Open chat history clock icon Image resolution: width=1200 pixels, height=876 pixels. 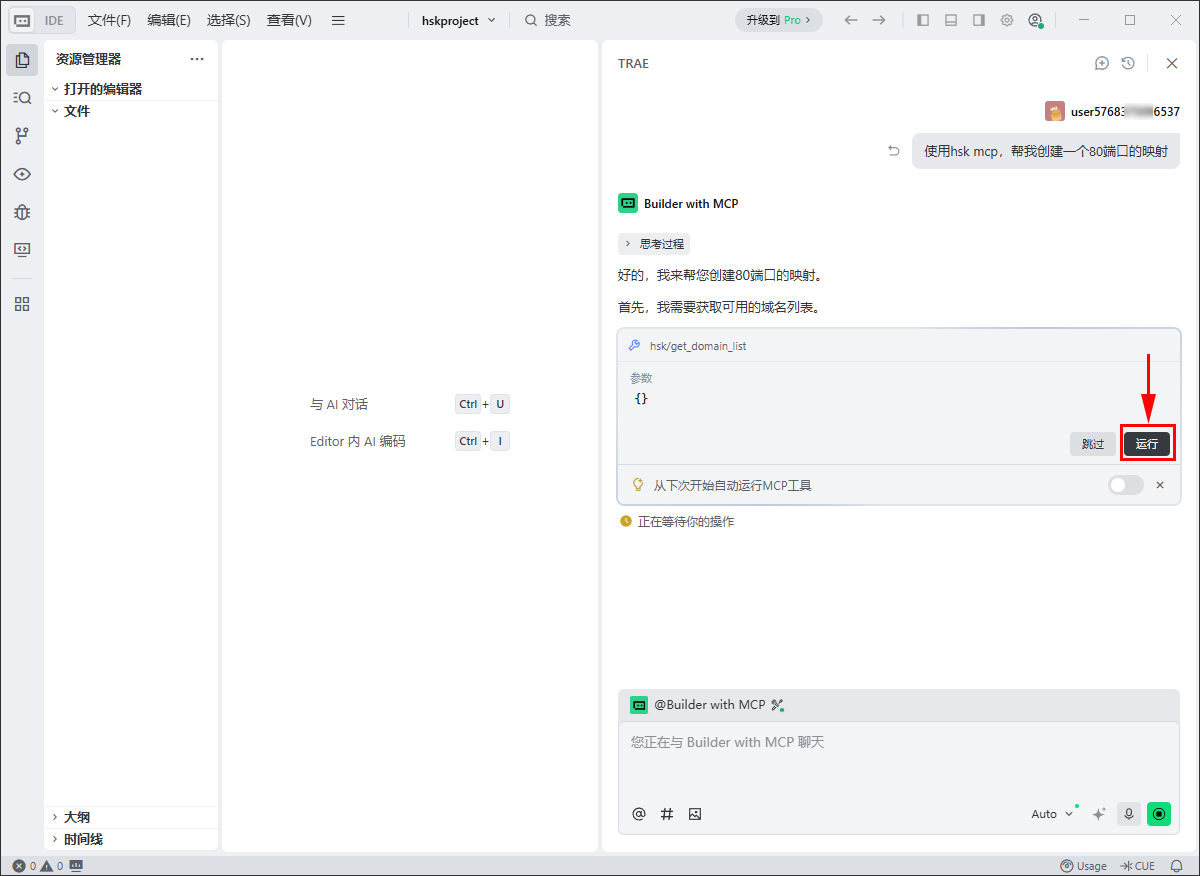[1128, 63]
